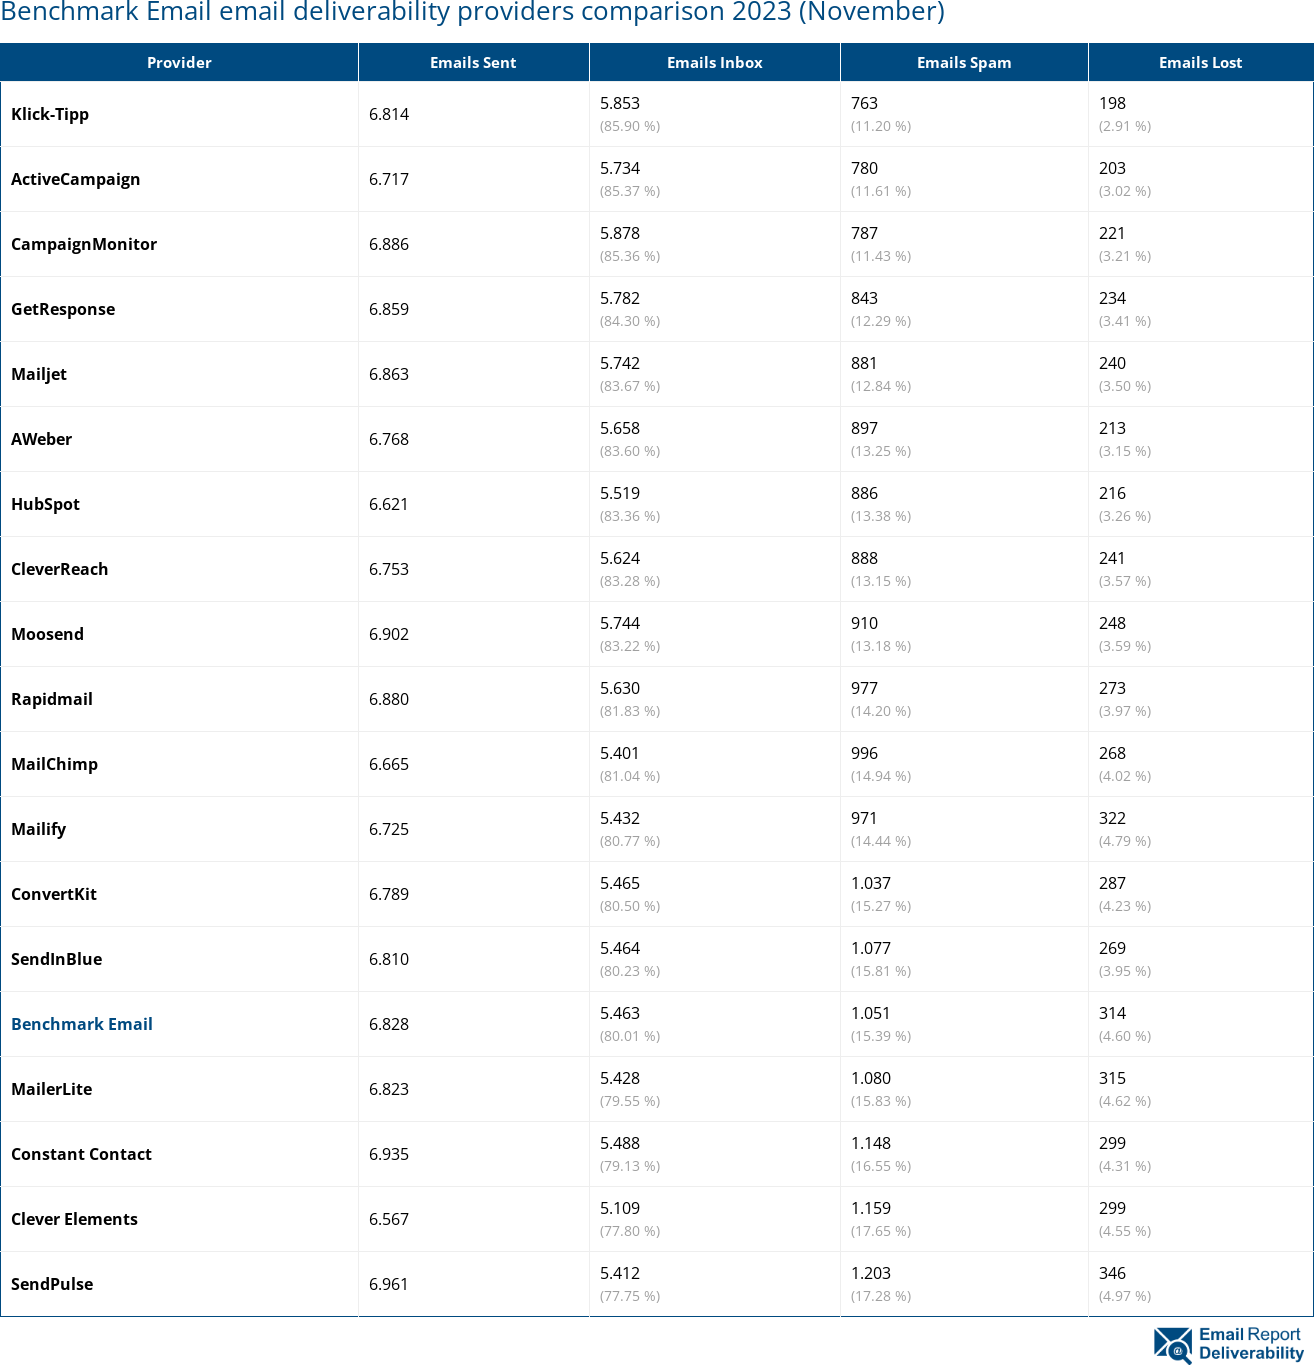
Task: Click Klick-Tipp lost value 198
Action: click(1113, 103)
